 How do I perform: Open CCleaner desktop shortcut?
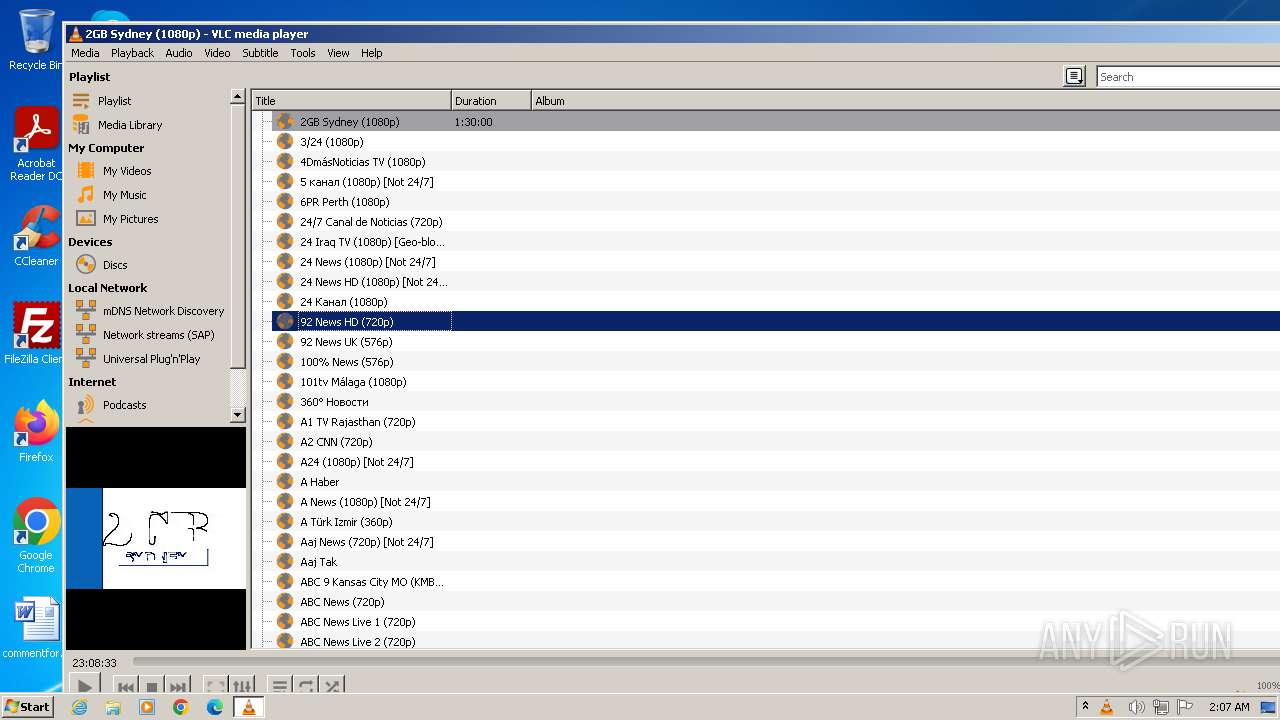click(36, 236)
